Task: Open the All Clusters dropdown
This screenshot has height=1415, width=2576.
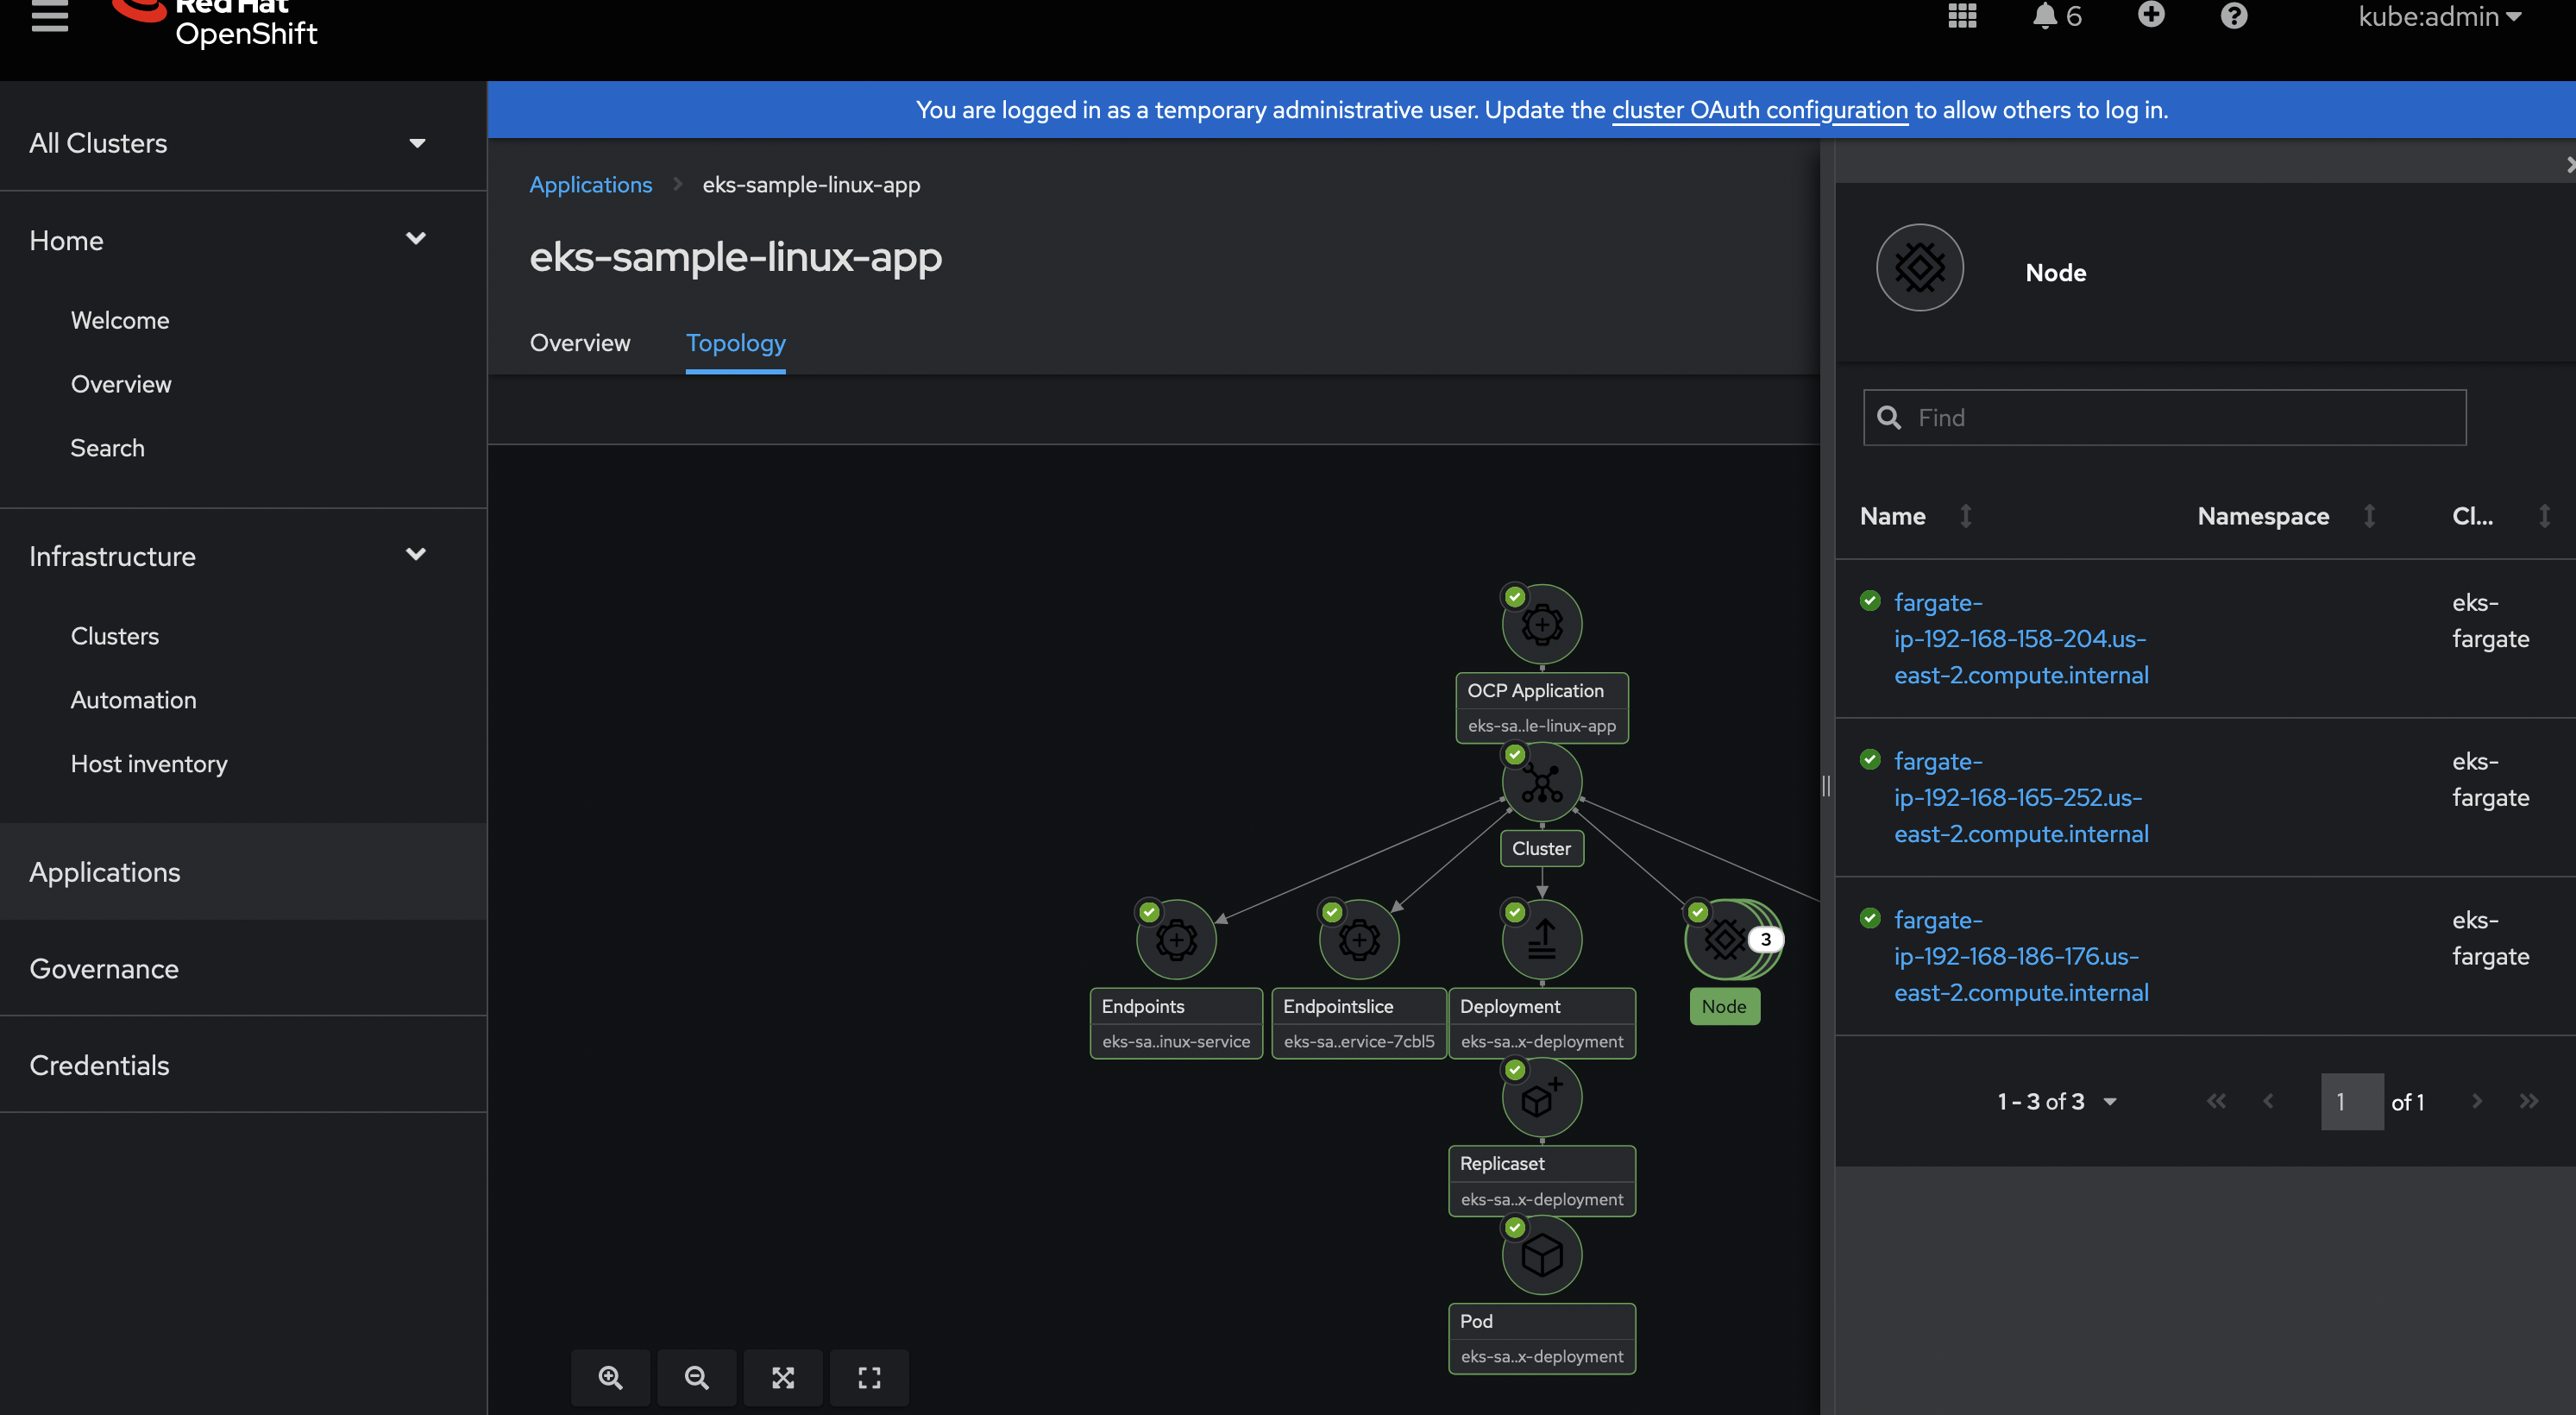Action: click(x=228, y=143)
